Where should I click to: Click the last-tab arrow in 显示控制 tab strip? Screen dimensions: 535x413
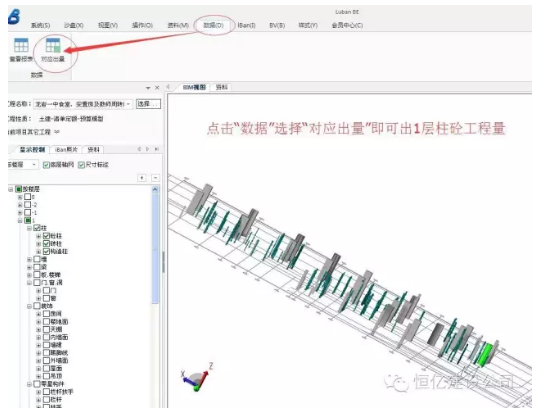pyautogui.click(x=157, y=149)
